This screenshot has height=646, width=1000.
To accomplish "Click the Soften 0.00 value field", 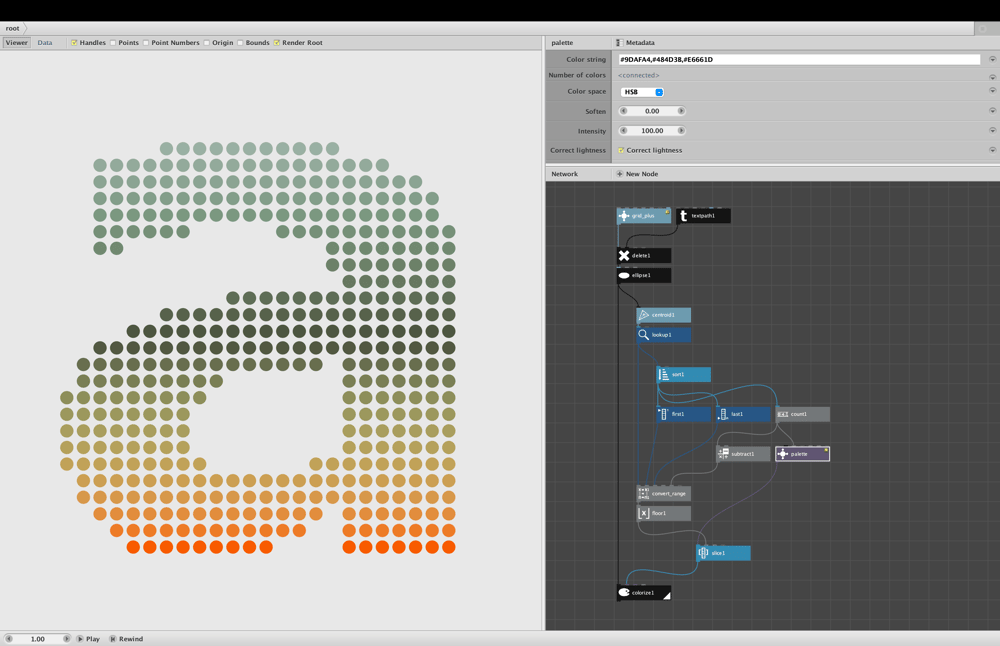I will tap(652, 111).
